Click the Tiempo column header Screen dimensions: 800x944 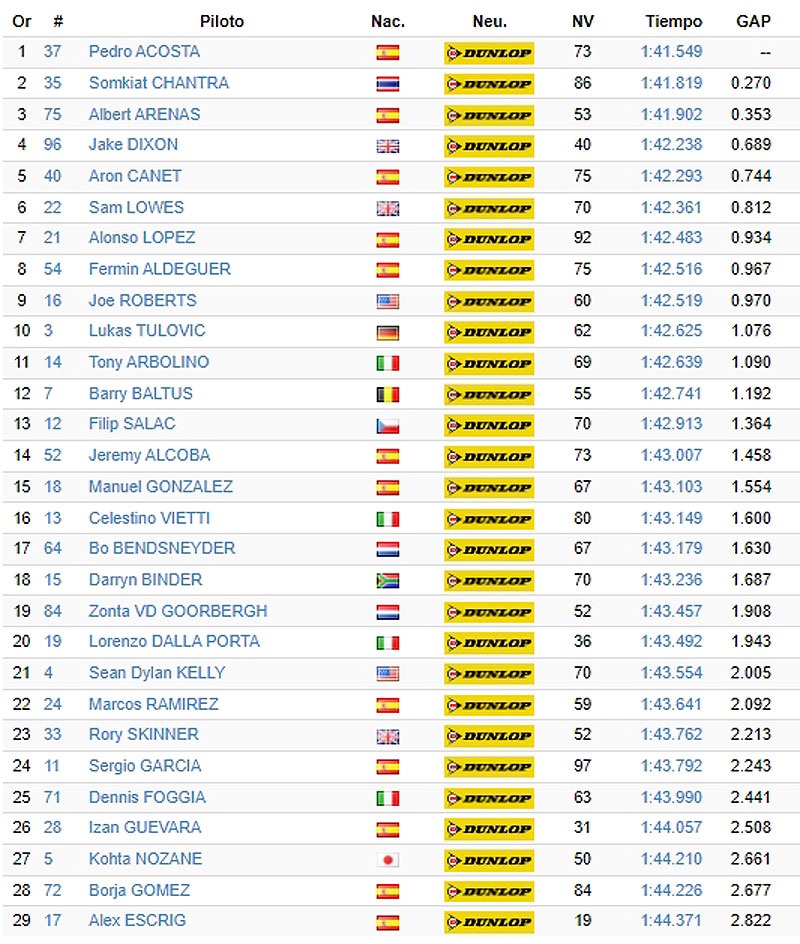(674, 22)
